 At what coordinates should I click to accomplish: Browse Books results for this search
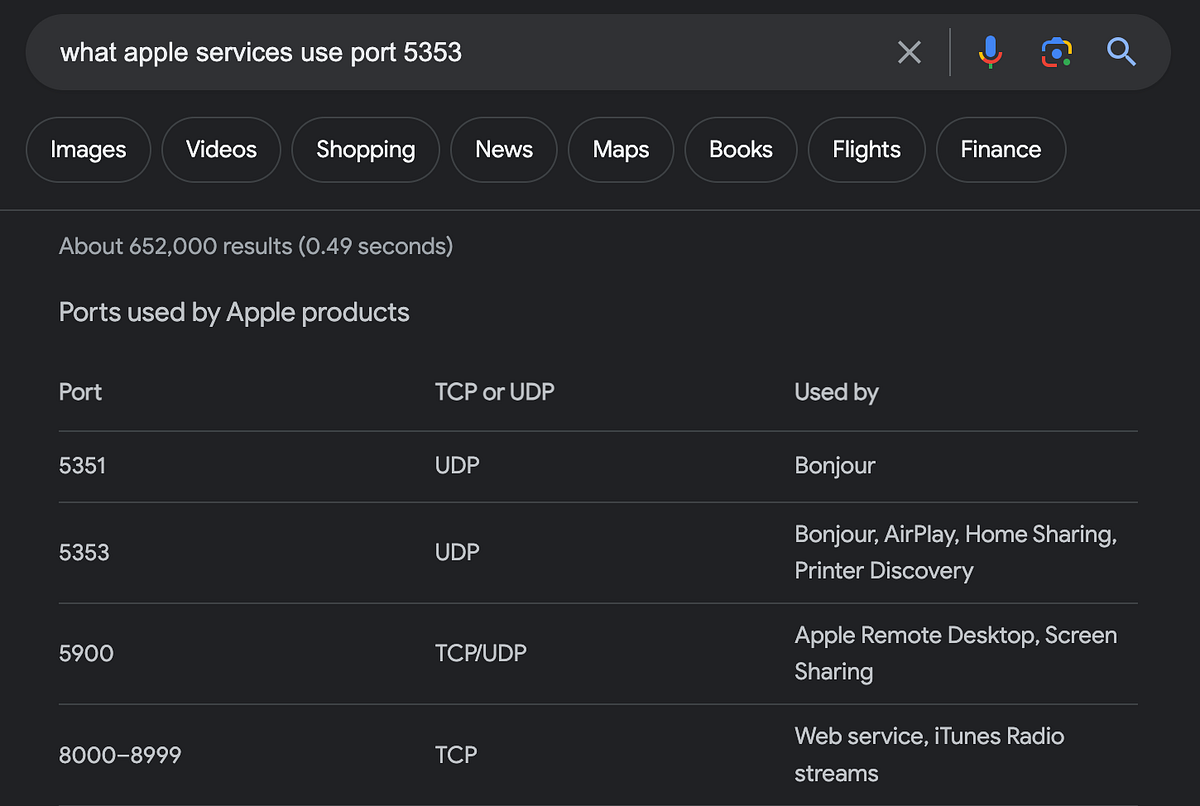tap(740, 149)
